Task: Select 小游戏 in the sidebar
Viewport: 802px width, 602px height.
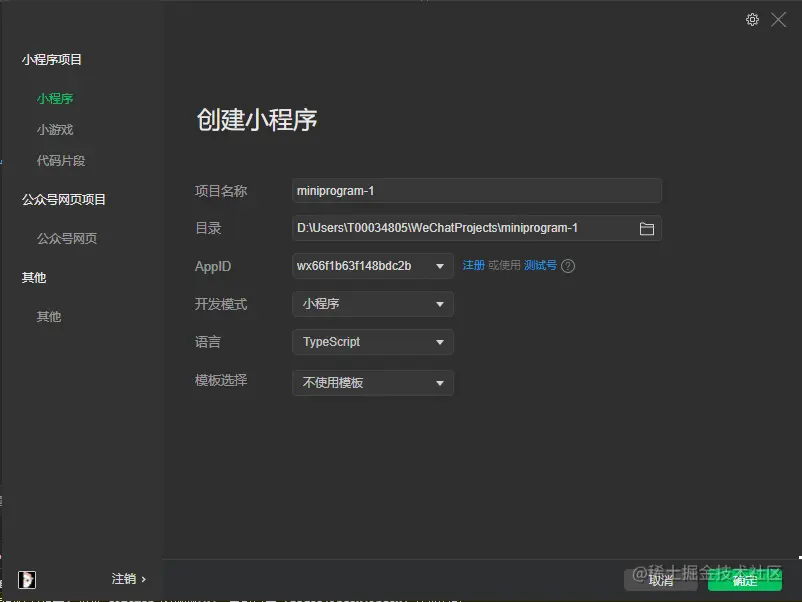Action: tap(55, 129)
